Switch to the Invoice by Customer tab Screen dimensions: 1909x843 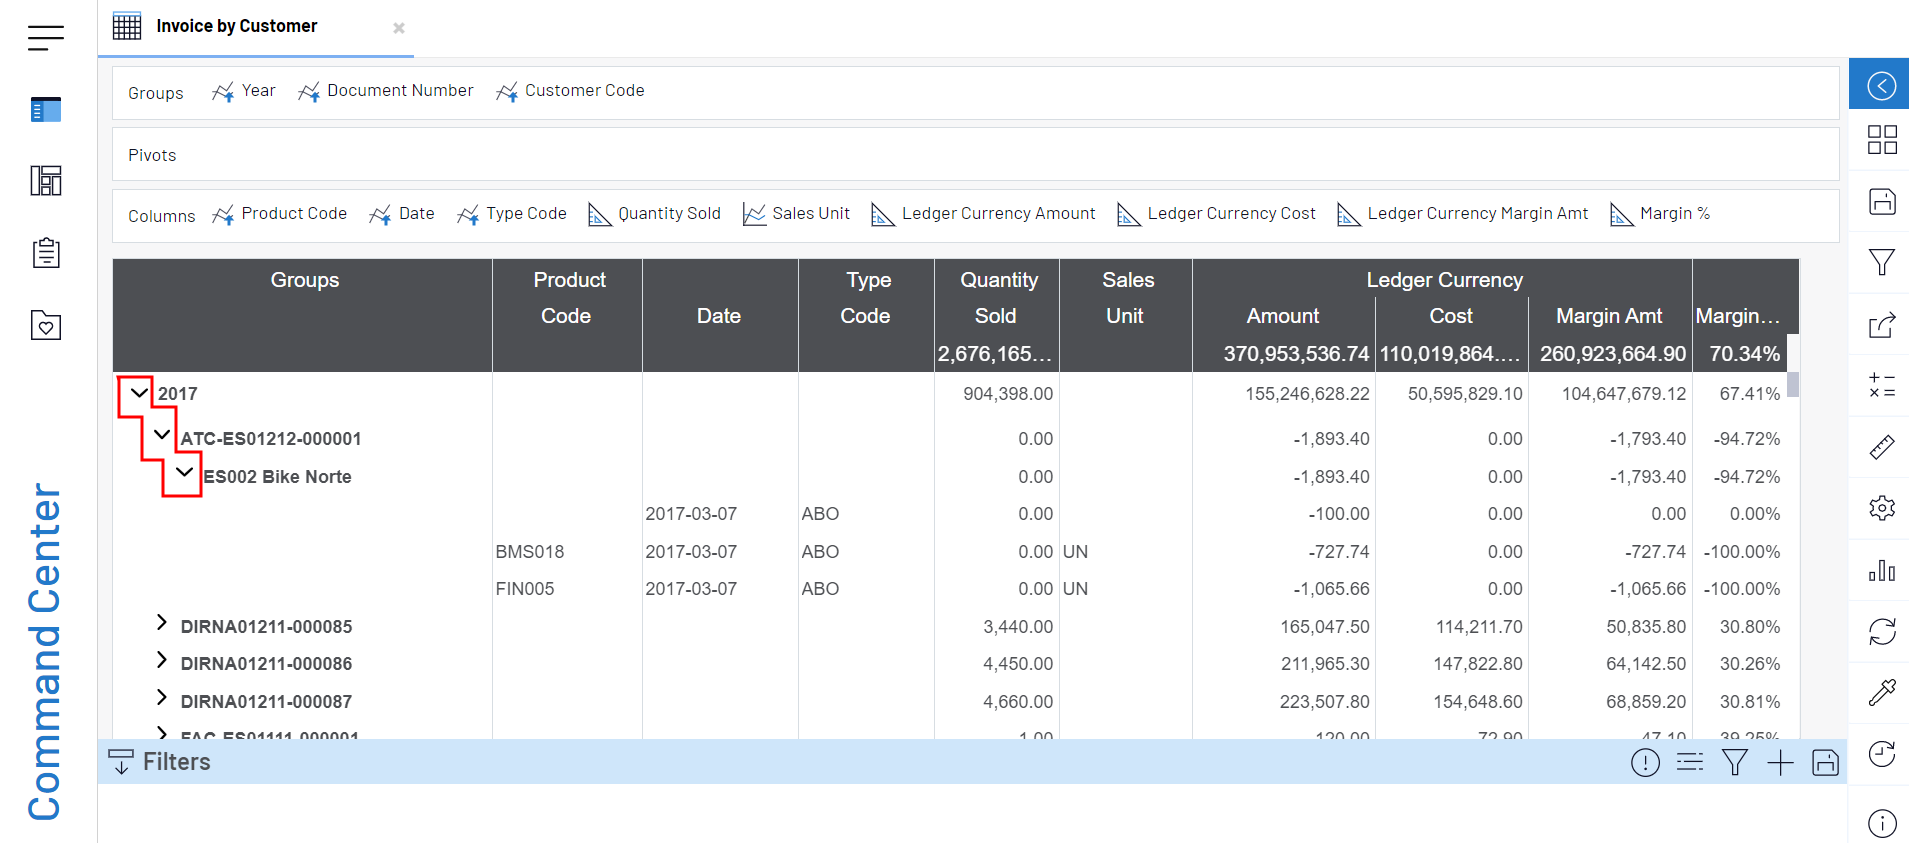click(236, 27)
